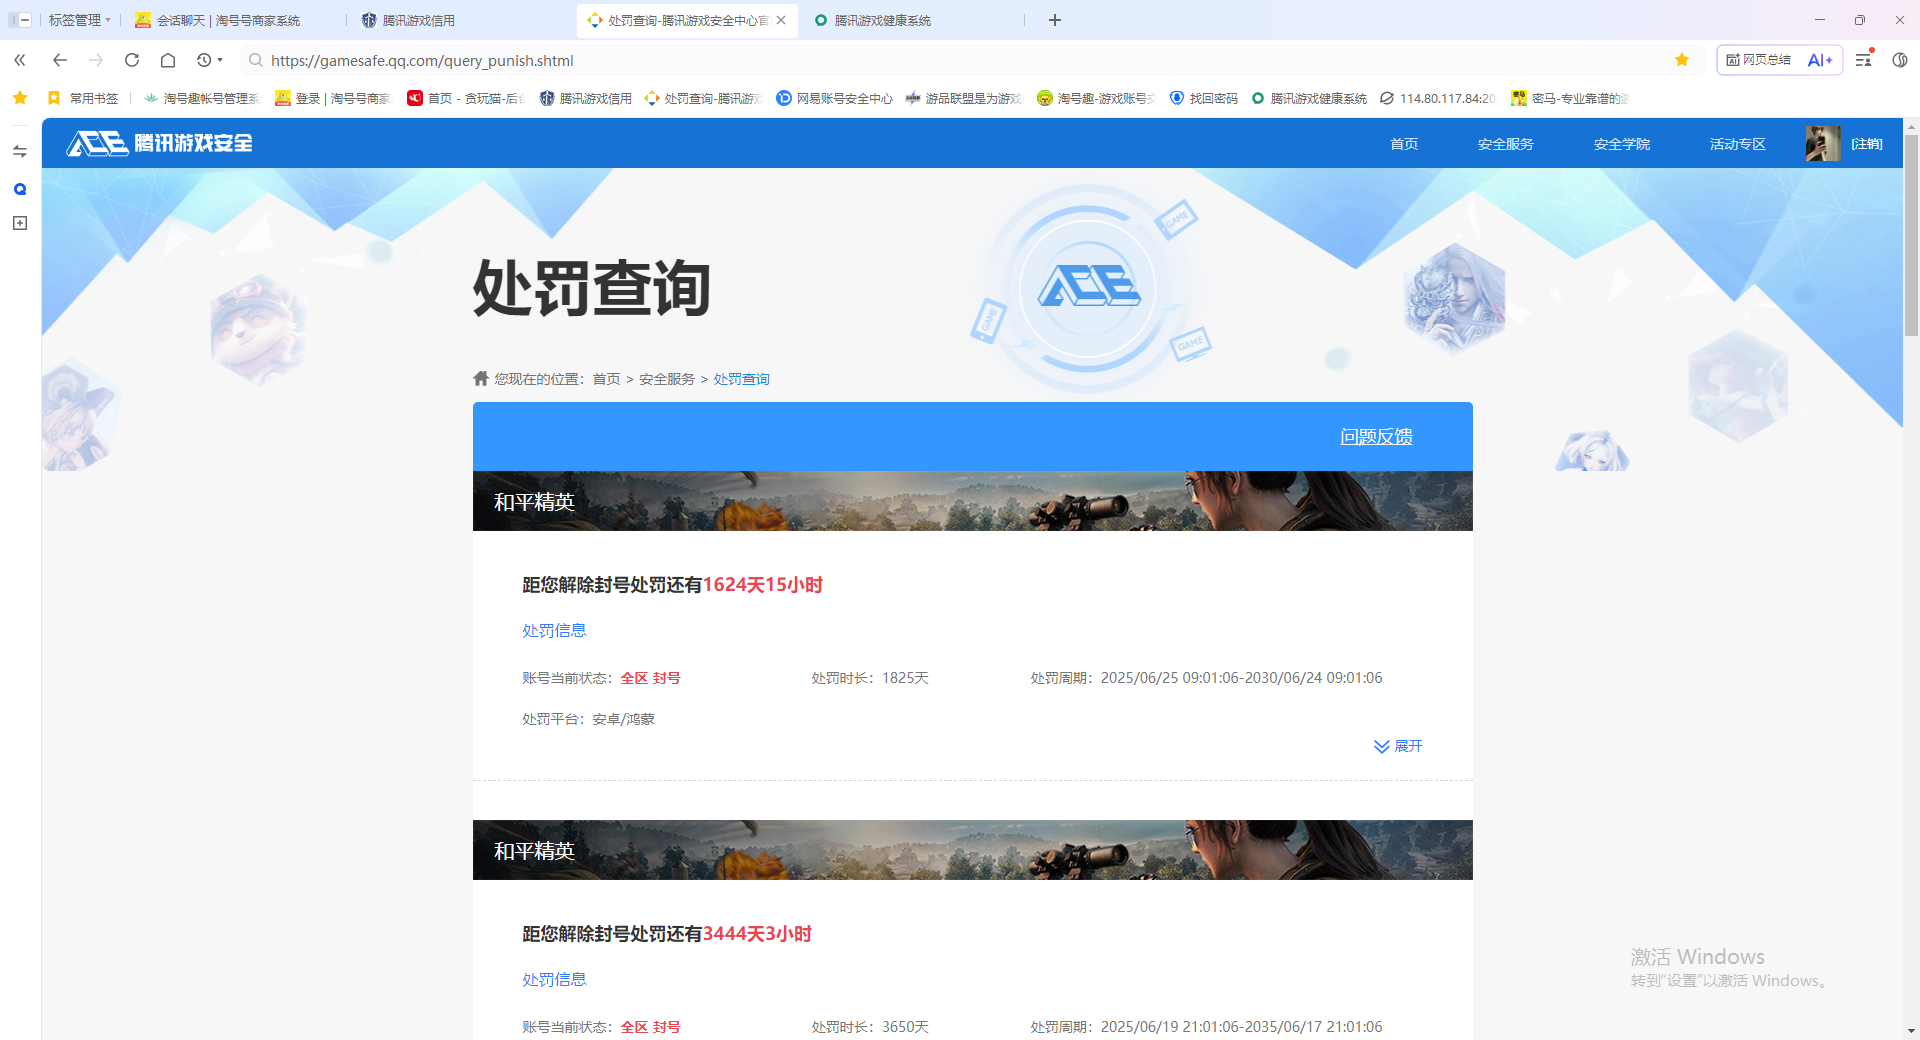Select 安全服务 in site navigation menu
The width and height of the screenshot is (1920, 1040).
(x=1505, y=144)
